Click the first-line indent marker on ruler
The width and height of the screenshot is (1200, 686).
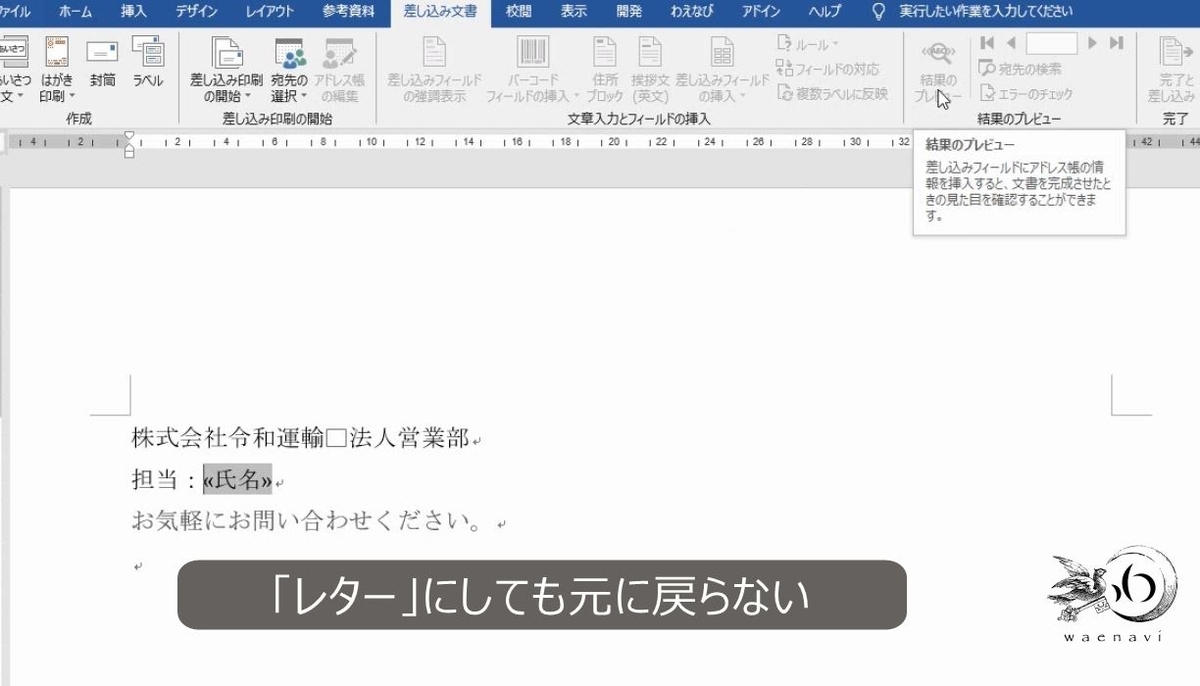click(129, 136)
